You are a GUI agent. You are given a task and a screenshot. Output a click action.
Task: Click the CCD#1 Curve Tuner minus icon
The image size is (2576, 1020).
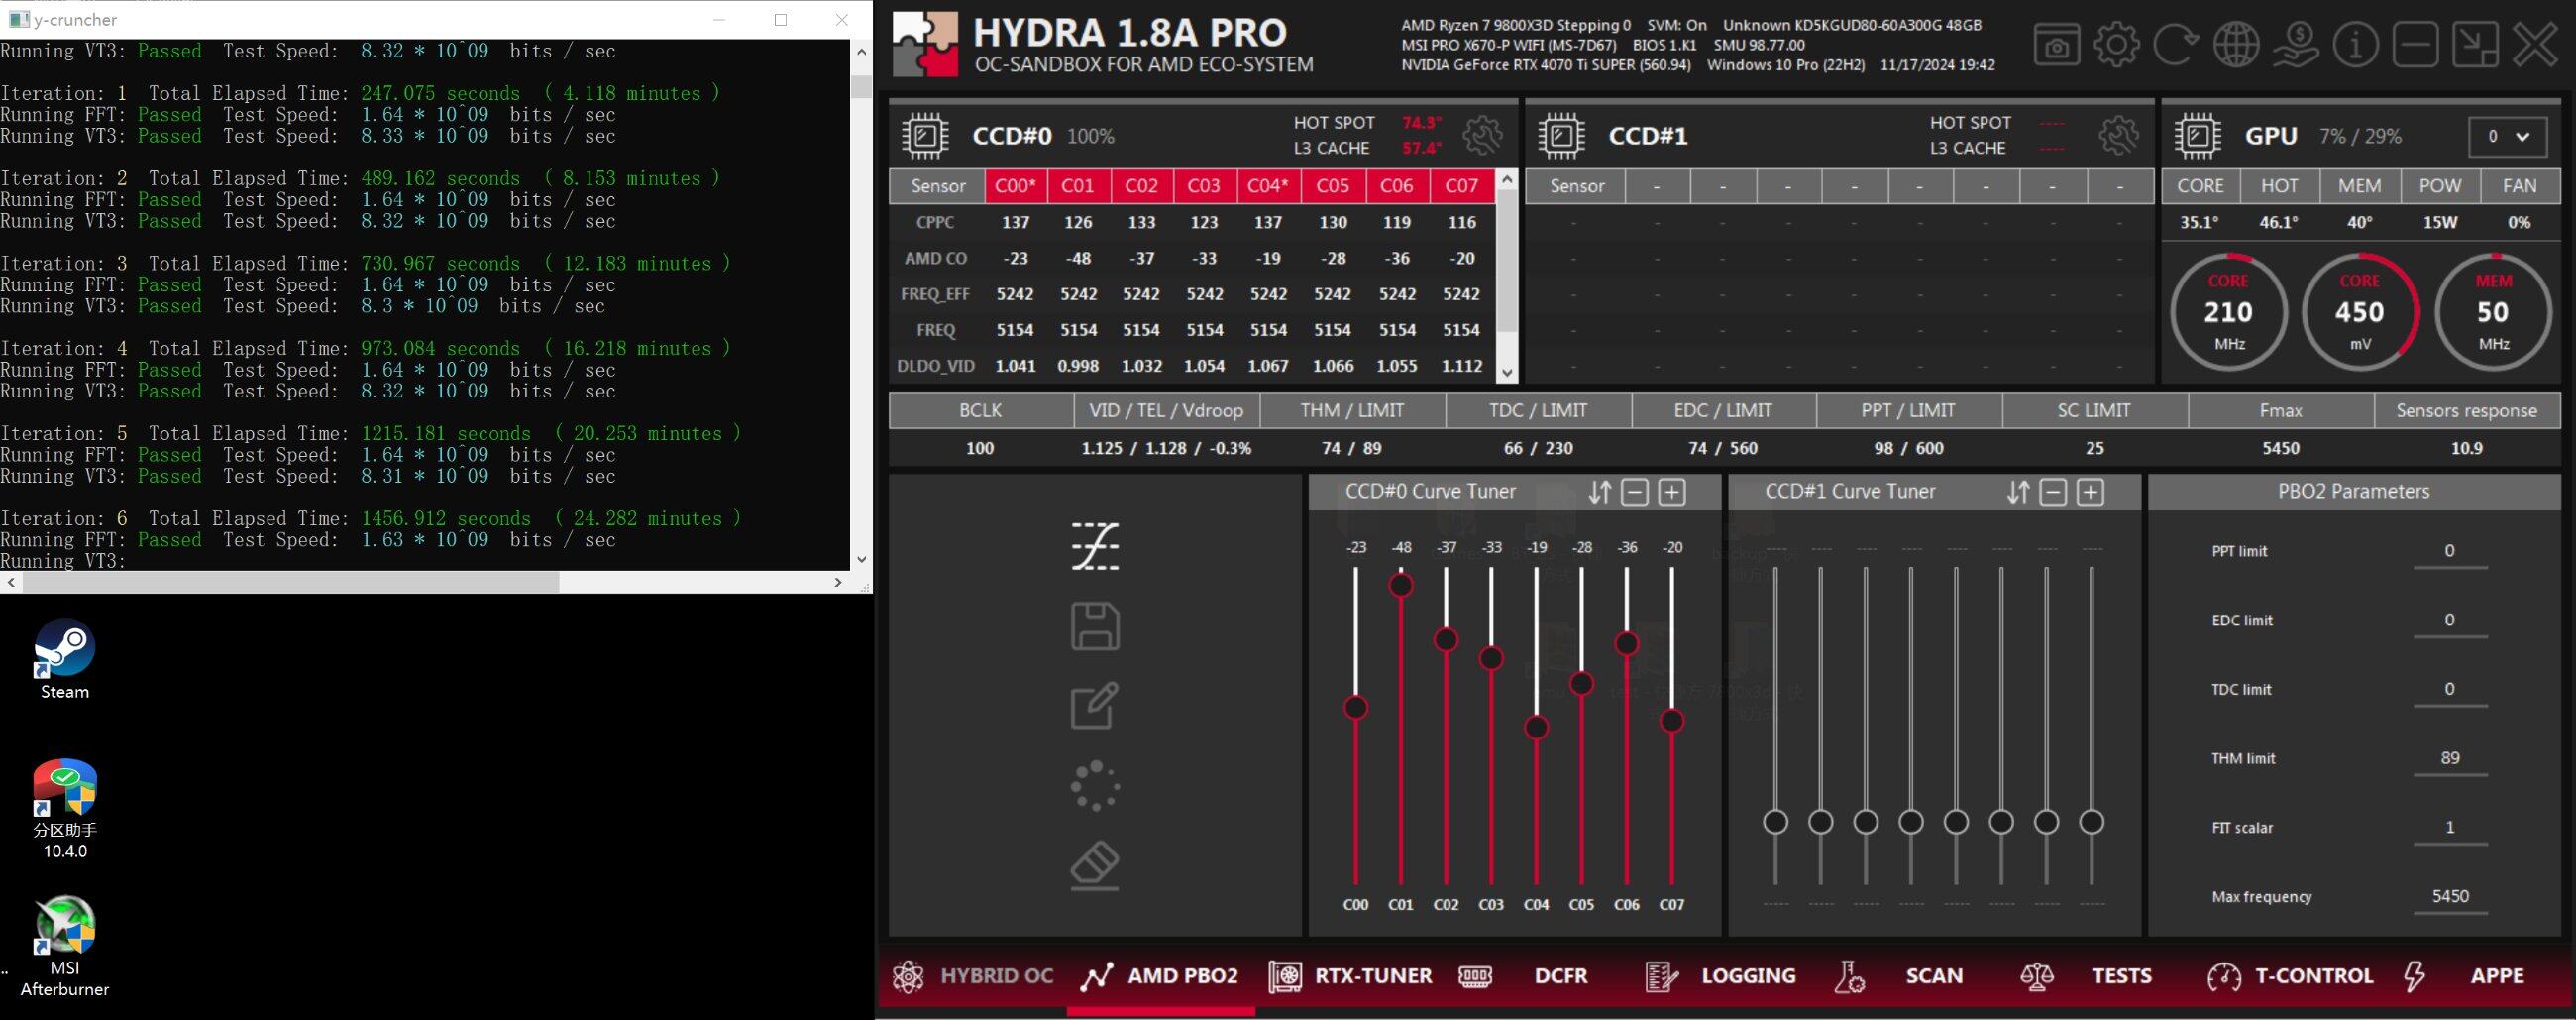point(2053,492)
